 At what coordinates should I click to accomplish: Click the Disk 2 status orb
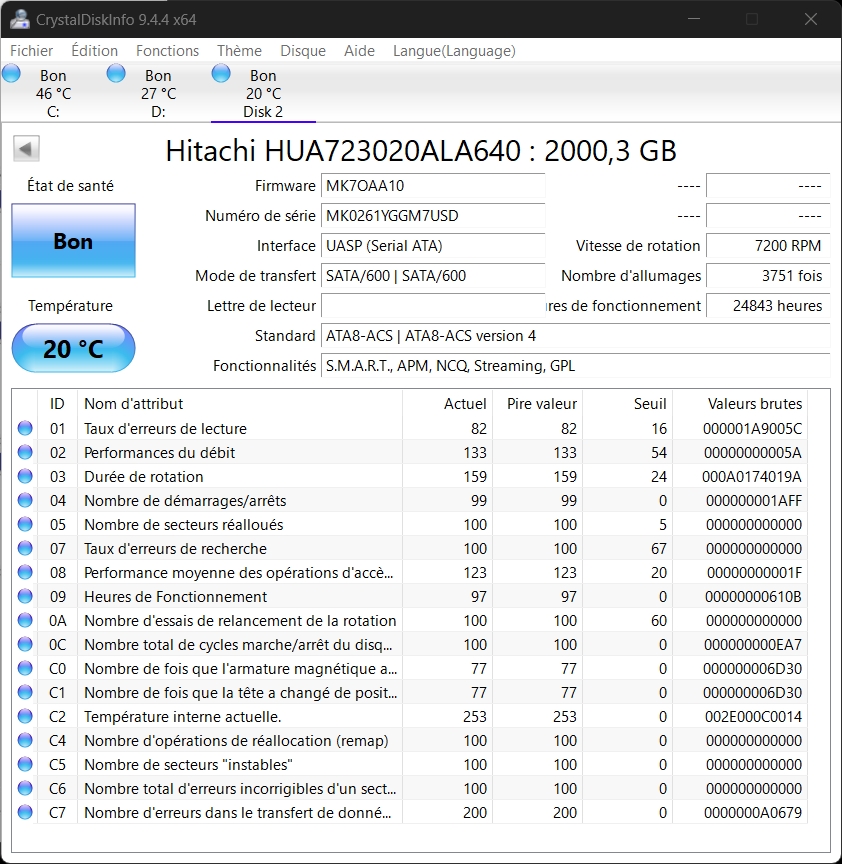coord(221,73)
